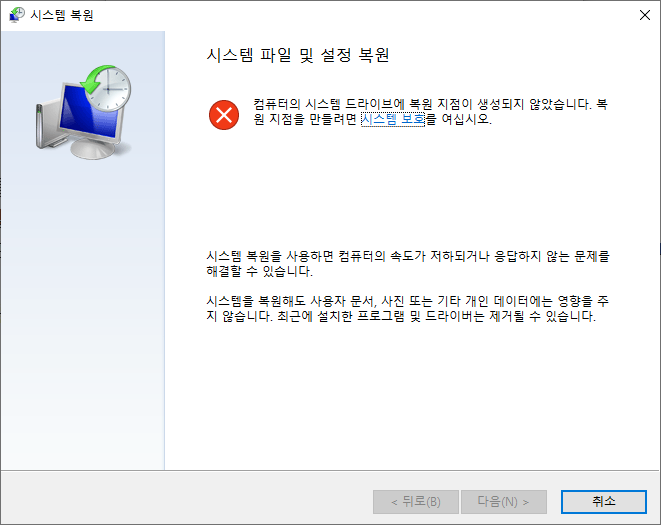661x525 pixels.
Task: Click the paragraph starting 시스템을 복원해도 사용자 문서
Action: click(x=407, y=309)
